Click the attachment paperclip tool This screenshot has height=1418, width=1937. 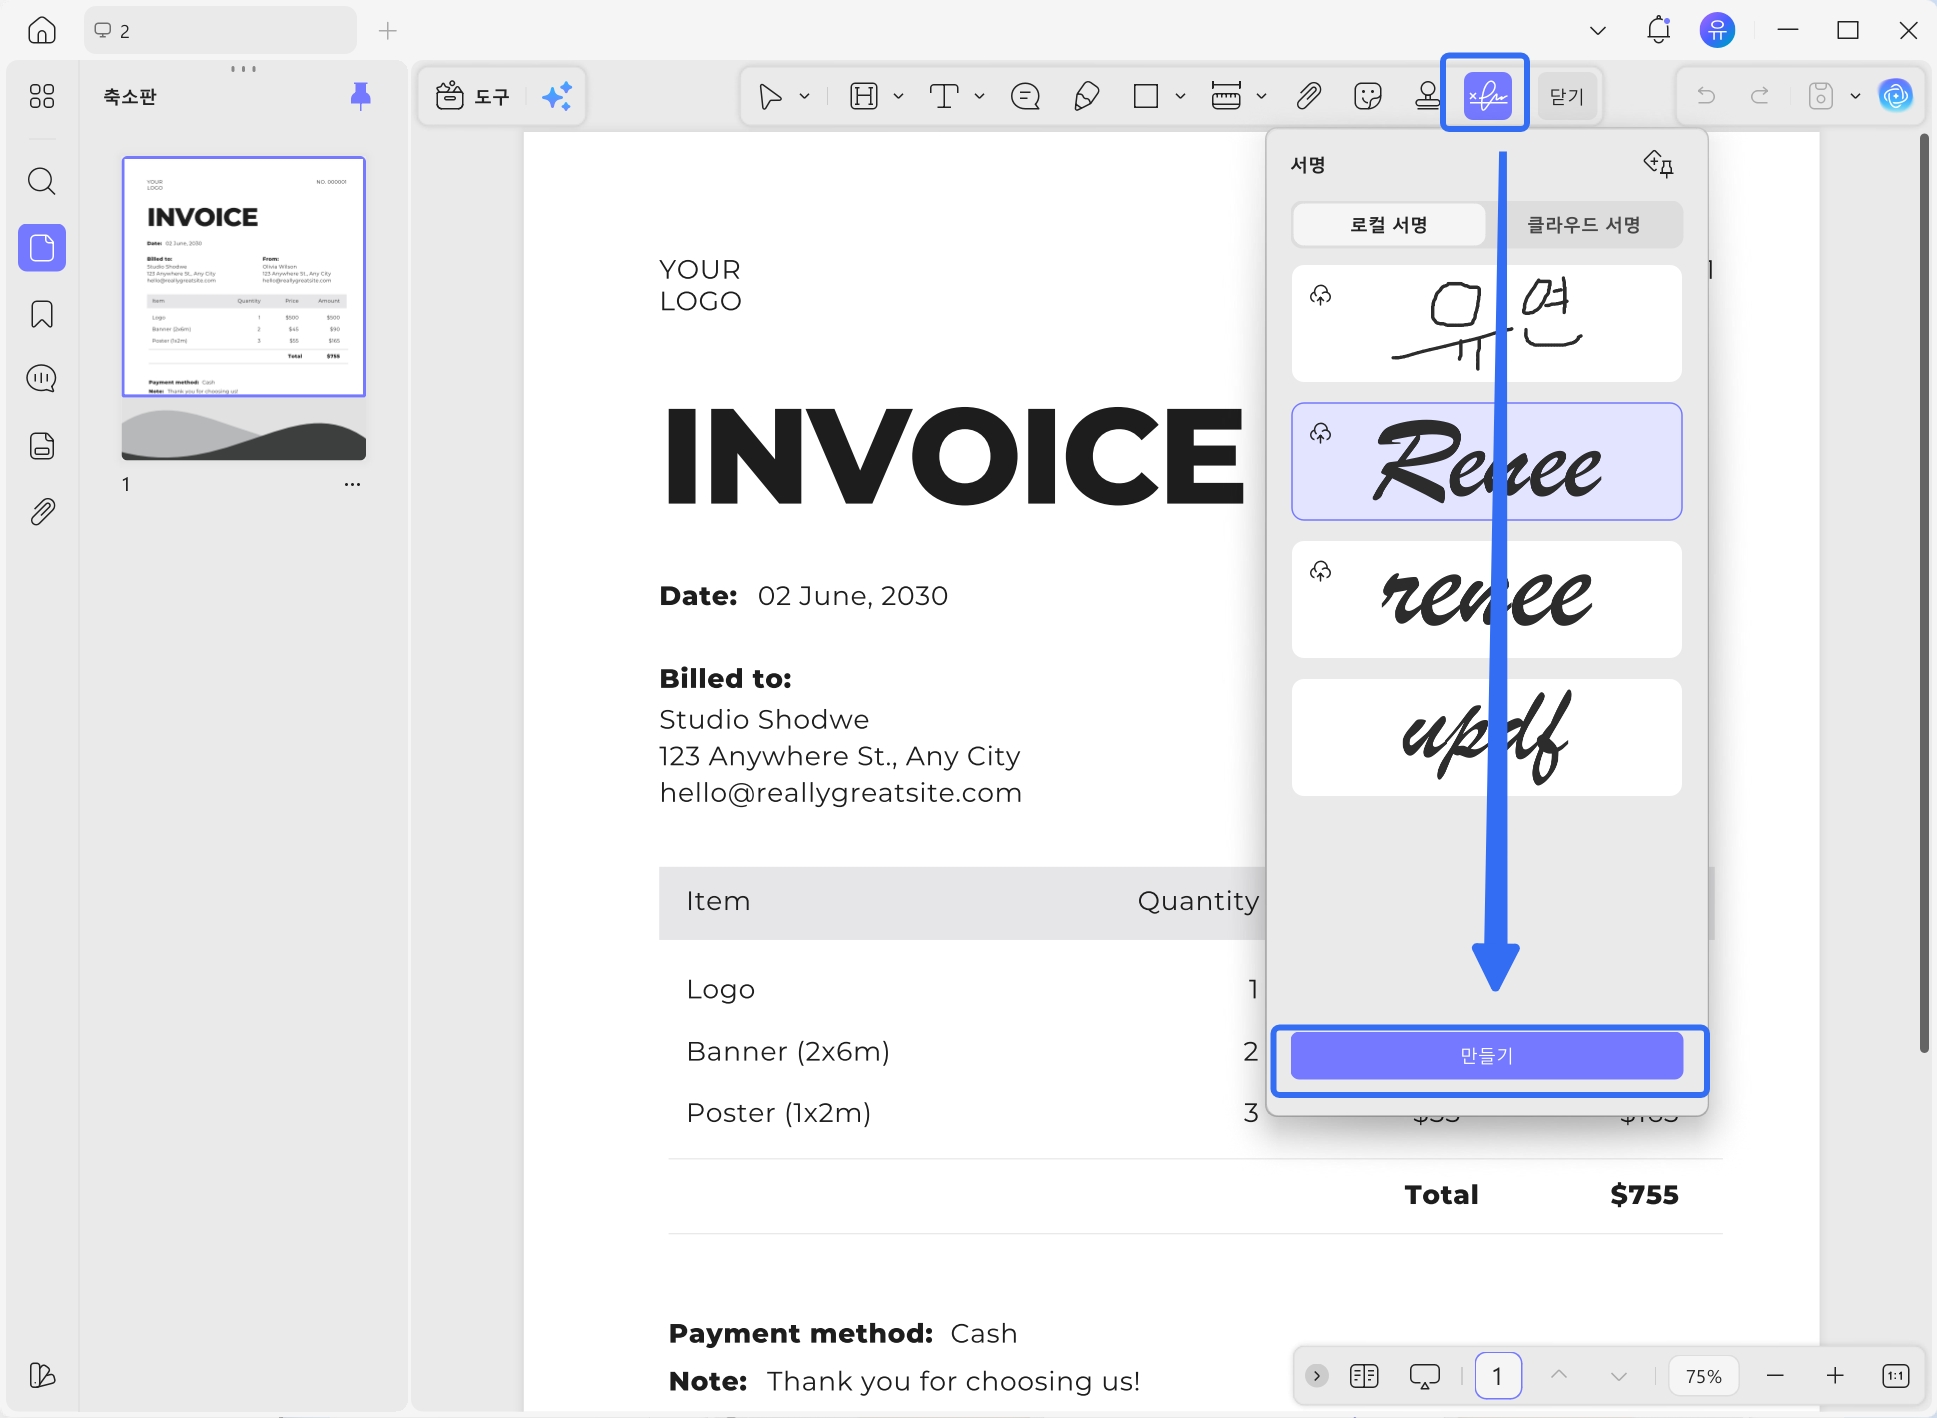click(1308, 96)
